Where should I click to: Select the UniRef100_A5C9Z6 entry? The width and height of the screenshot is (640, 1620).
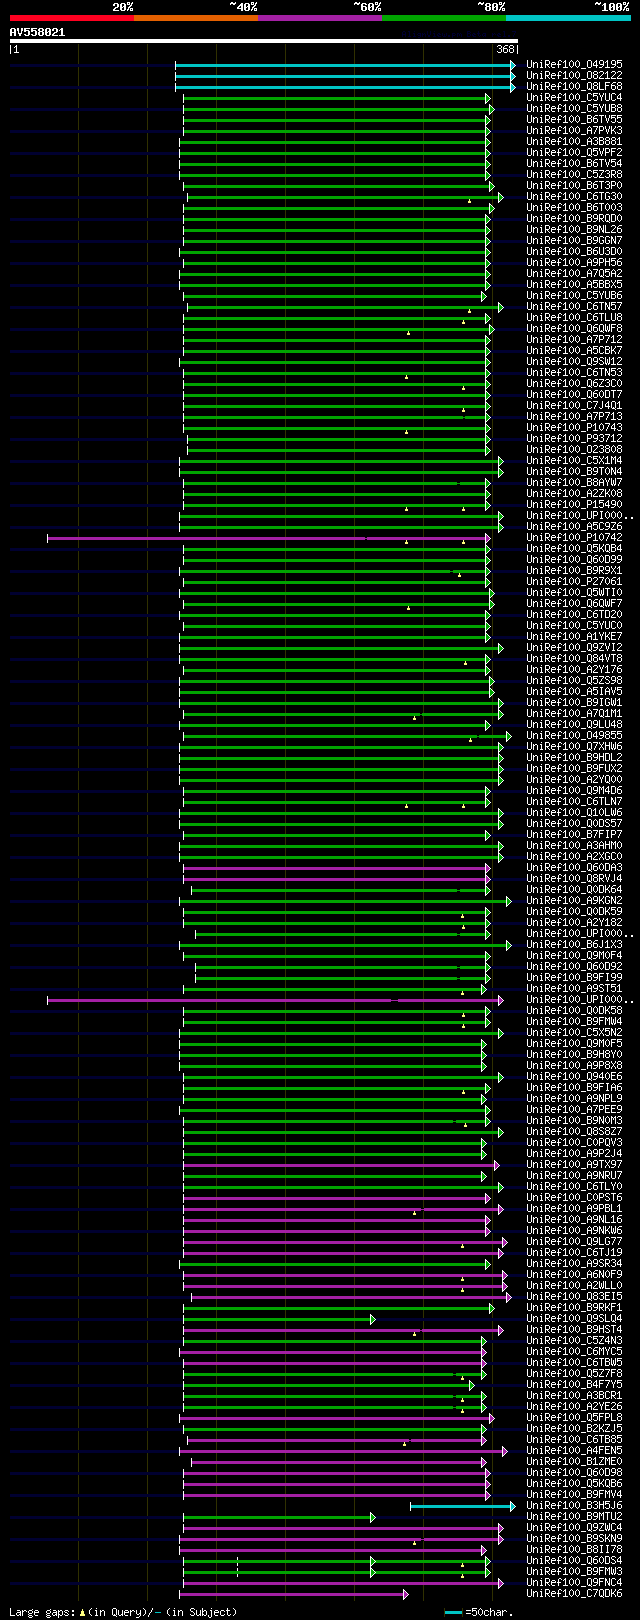click(574, 527)
